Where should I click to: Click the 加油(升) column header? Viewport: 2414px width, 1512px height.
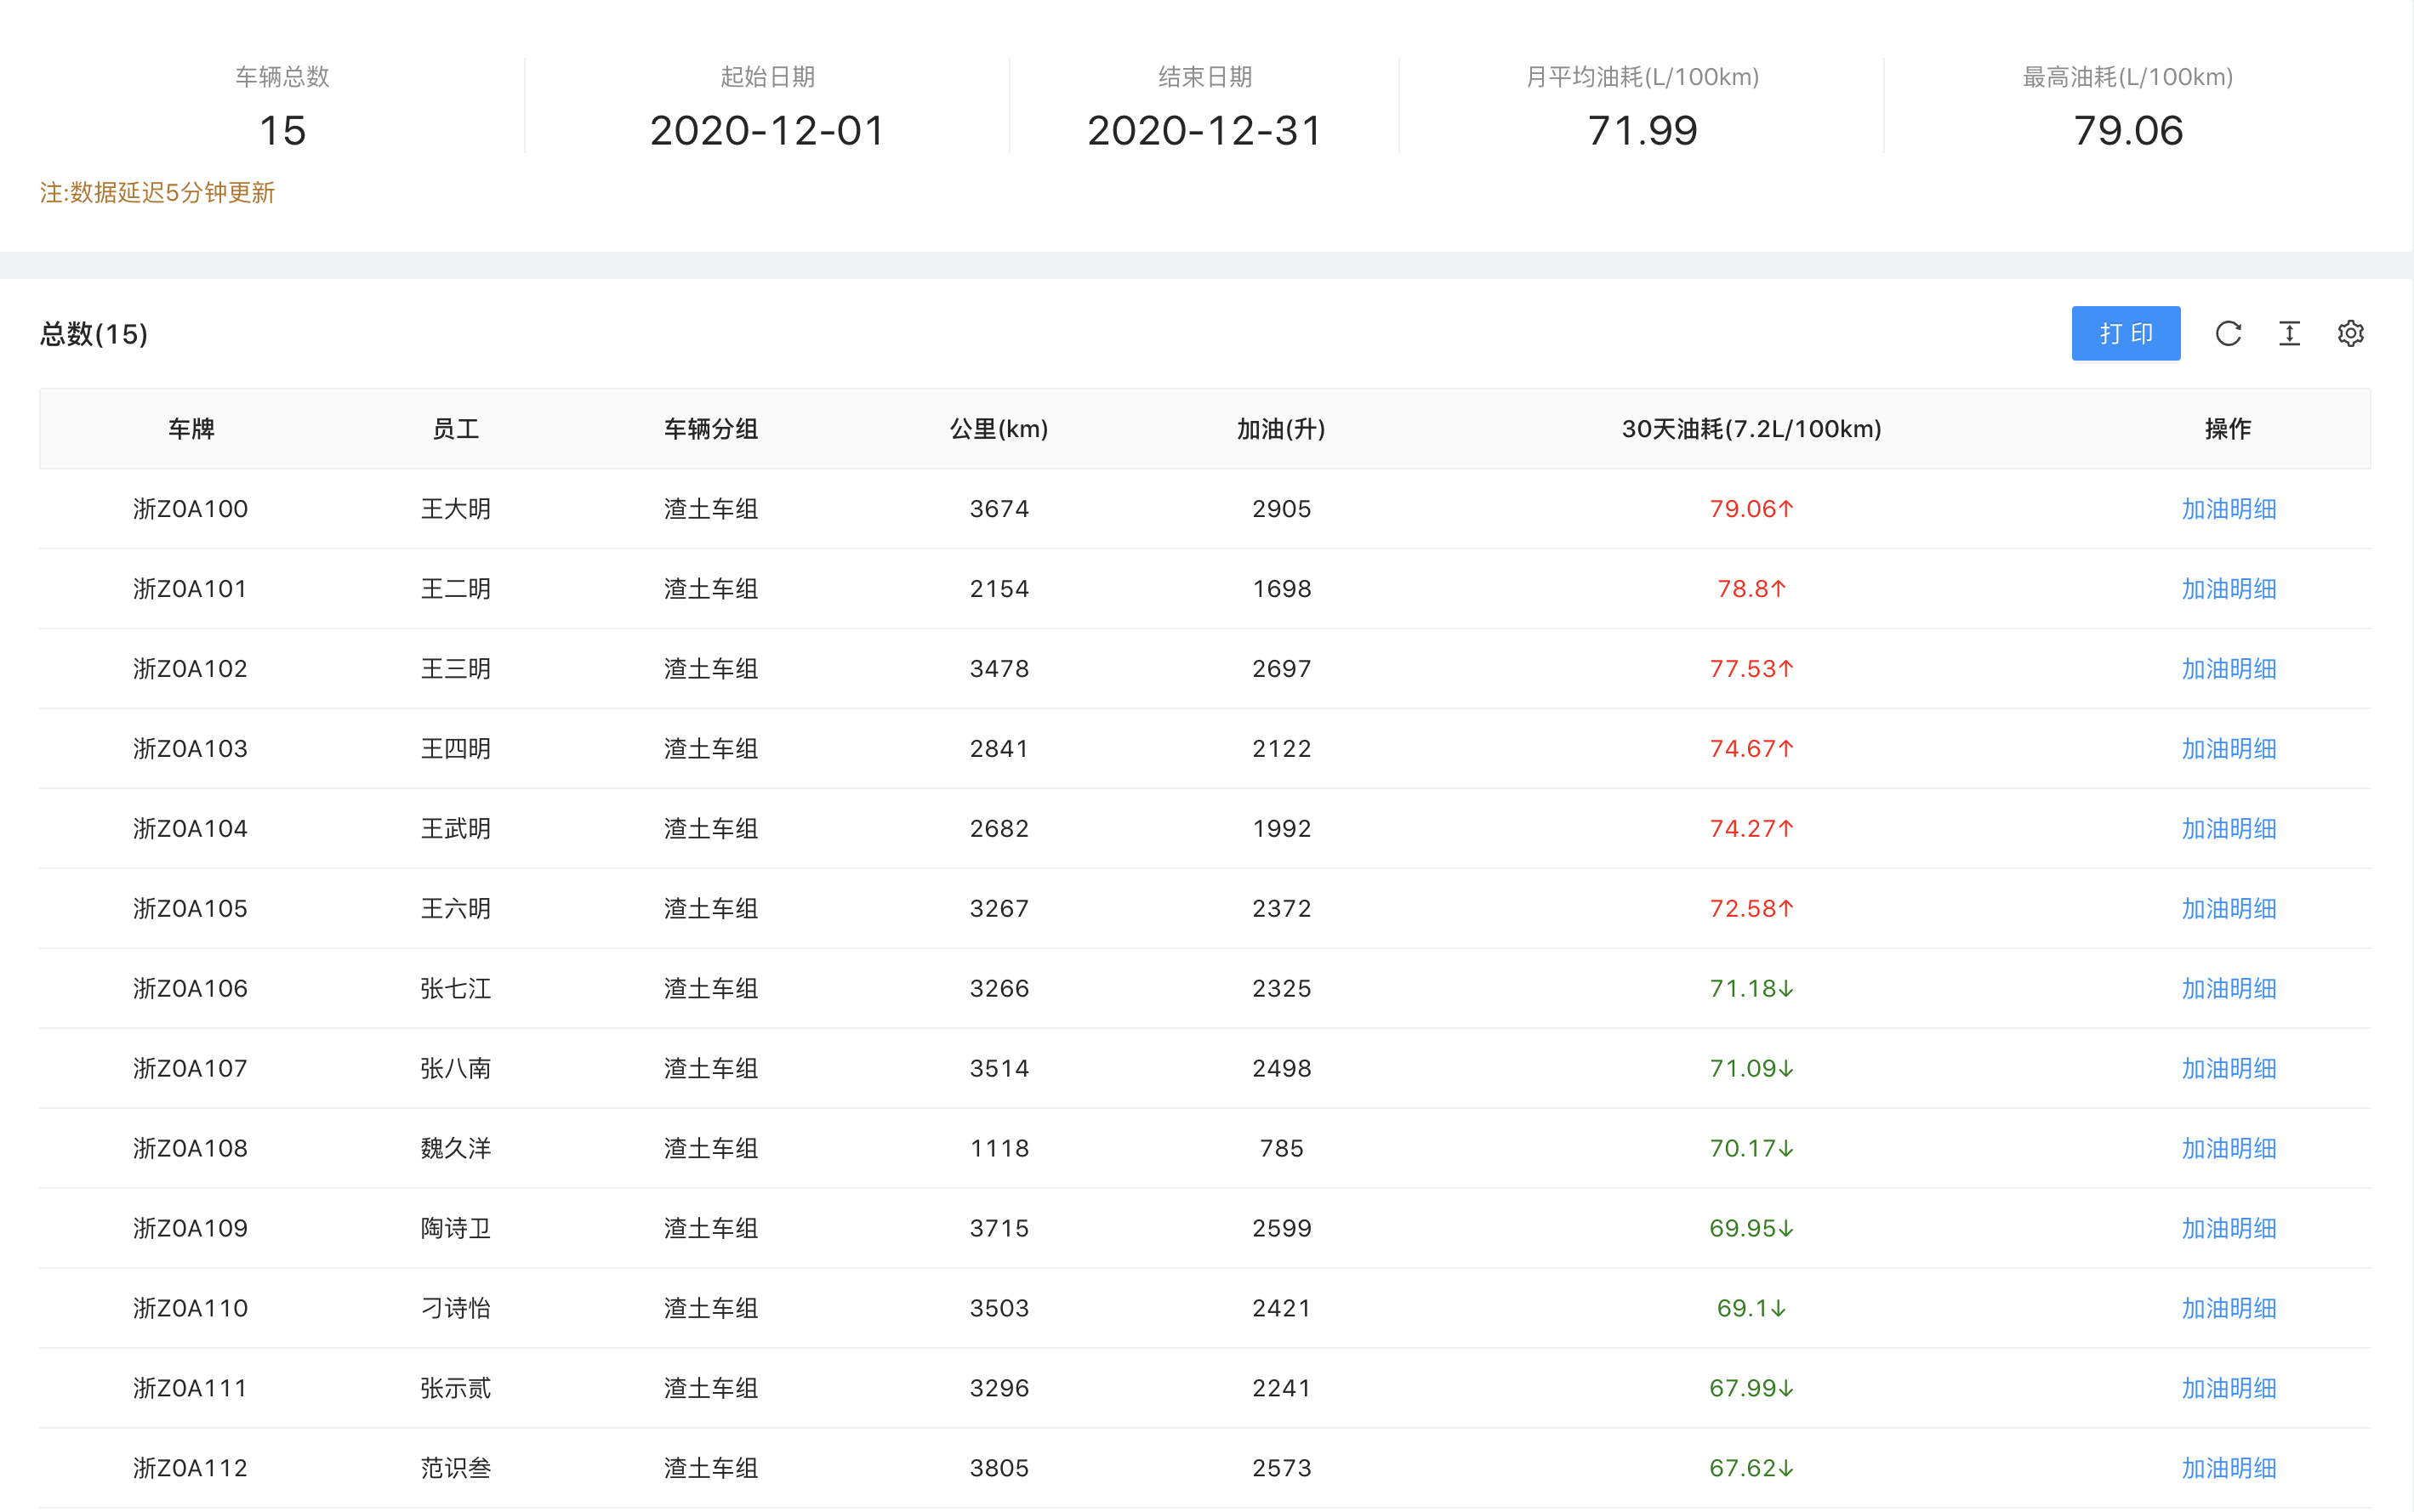pos(1281,429)
